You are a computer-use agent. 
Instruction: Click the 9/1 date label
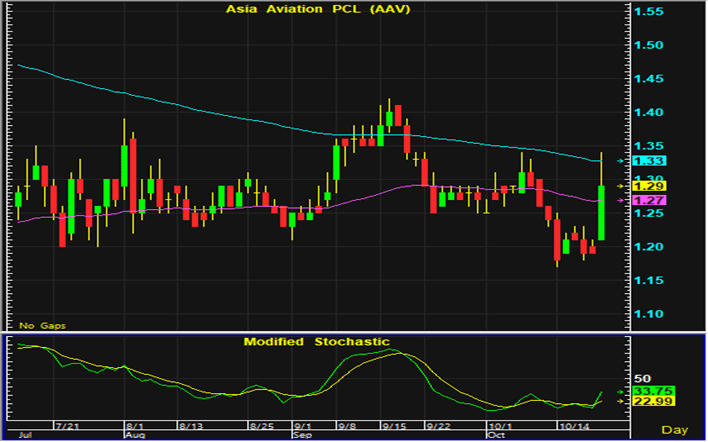(303, 426)
